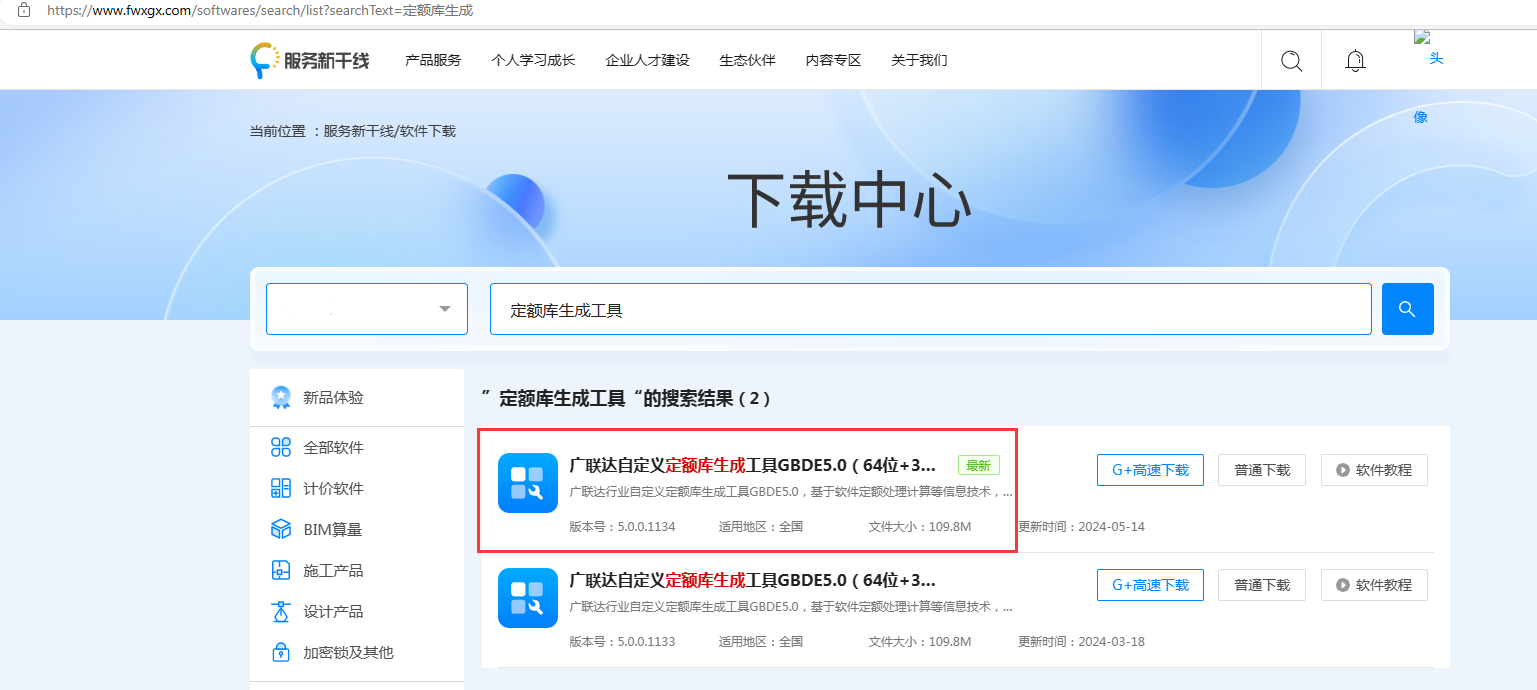Click the blue search button

[1407, 309]
